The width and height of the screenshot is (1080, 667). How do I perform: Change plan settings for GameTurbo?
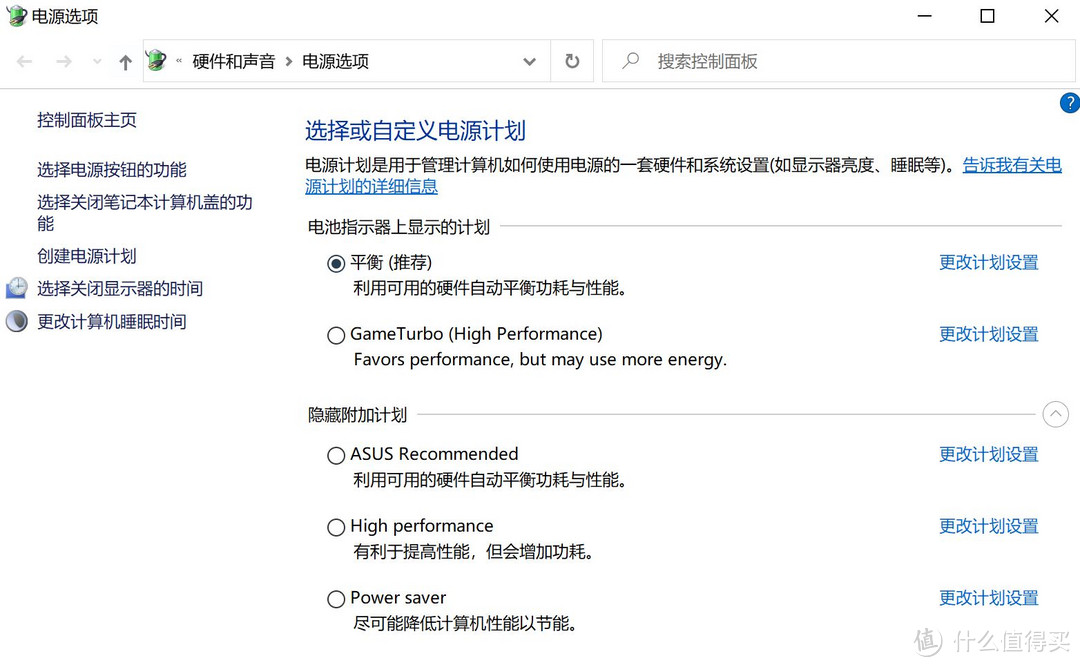989,334
